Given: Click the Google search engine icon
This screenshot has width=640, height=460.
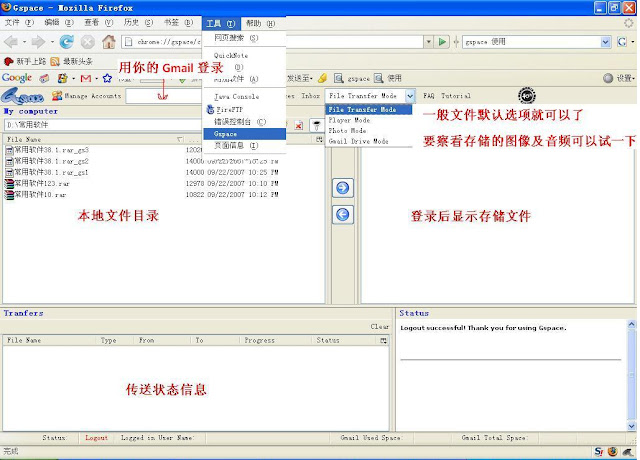Looking at the screenshot, I should [x=622, y=42].
